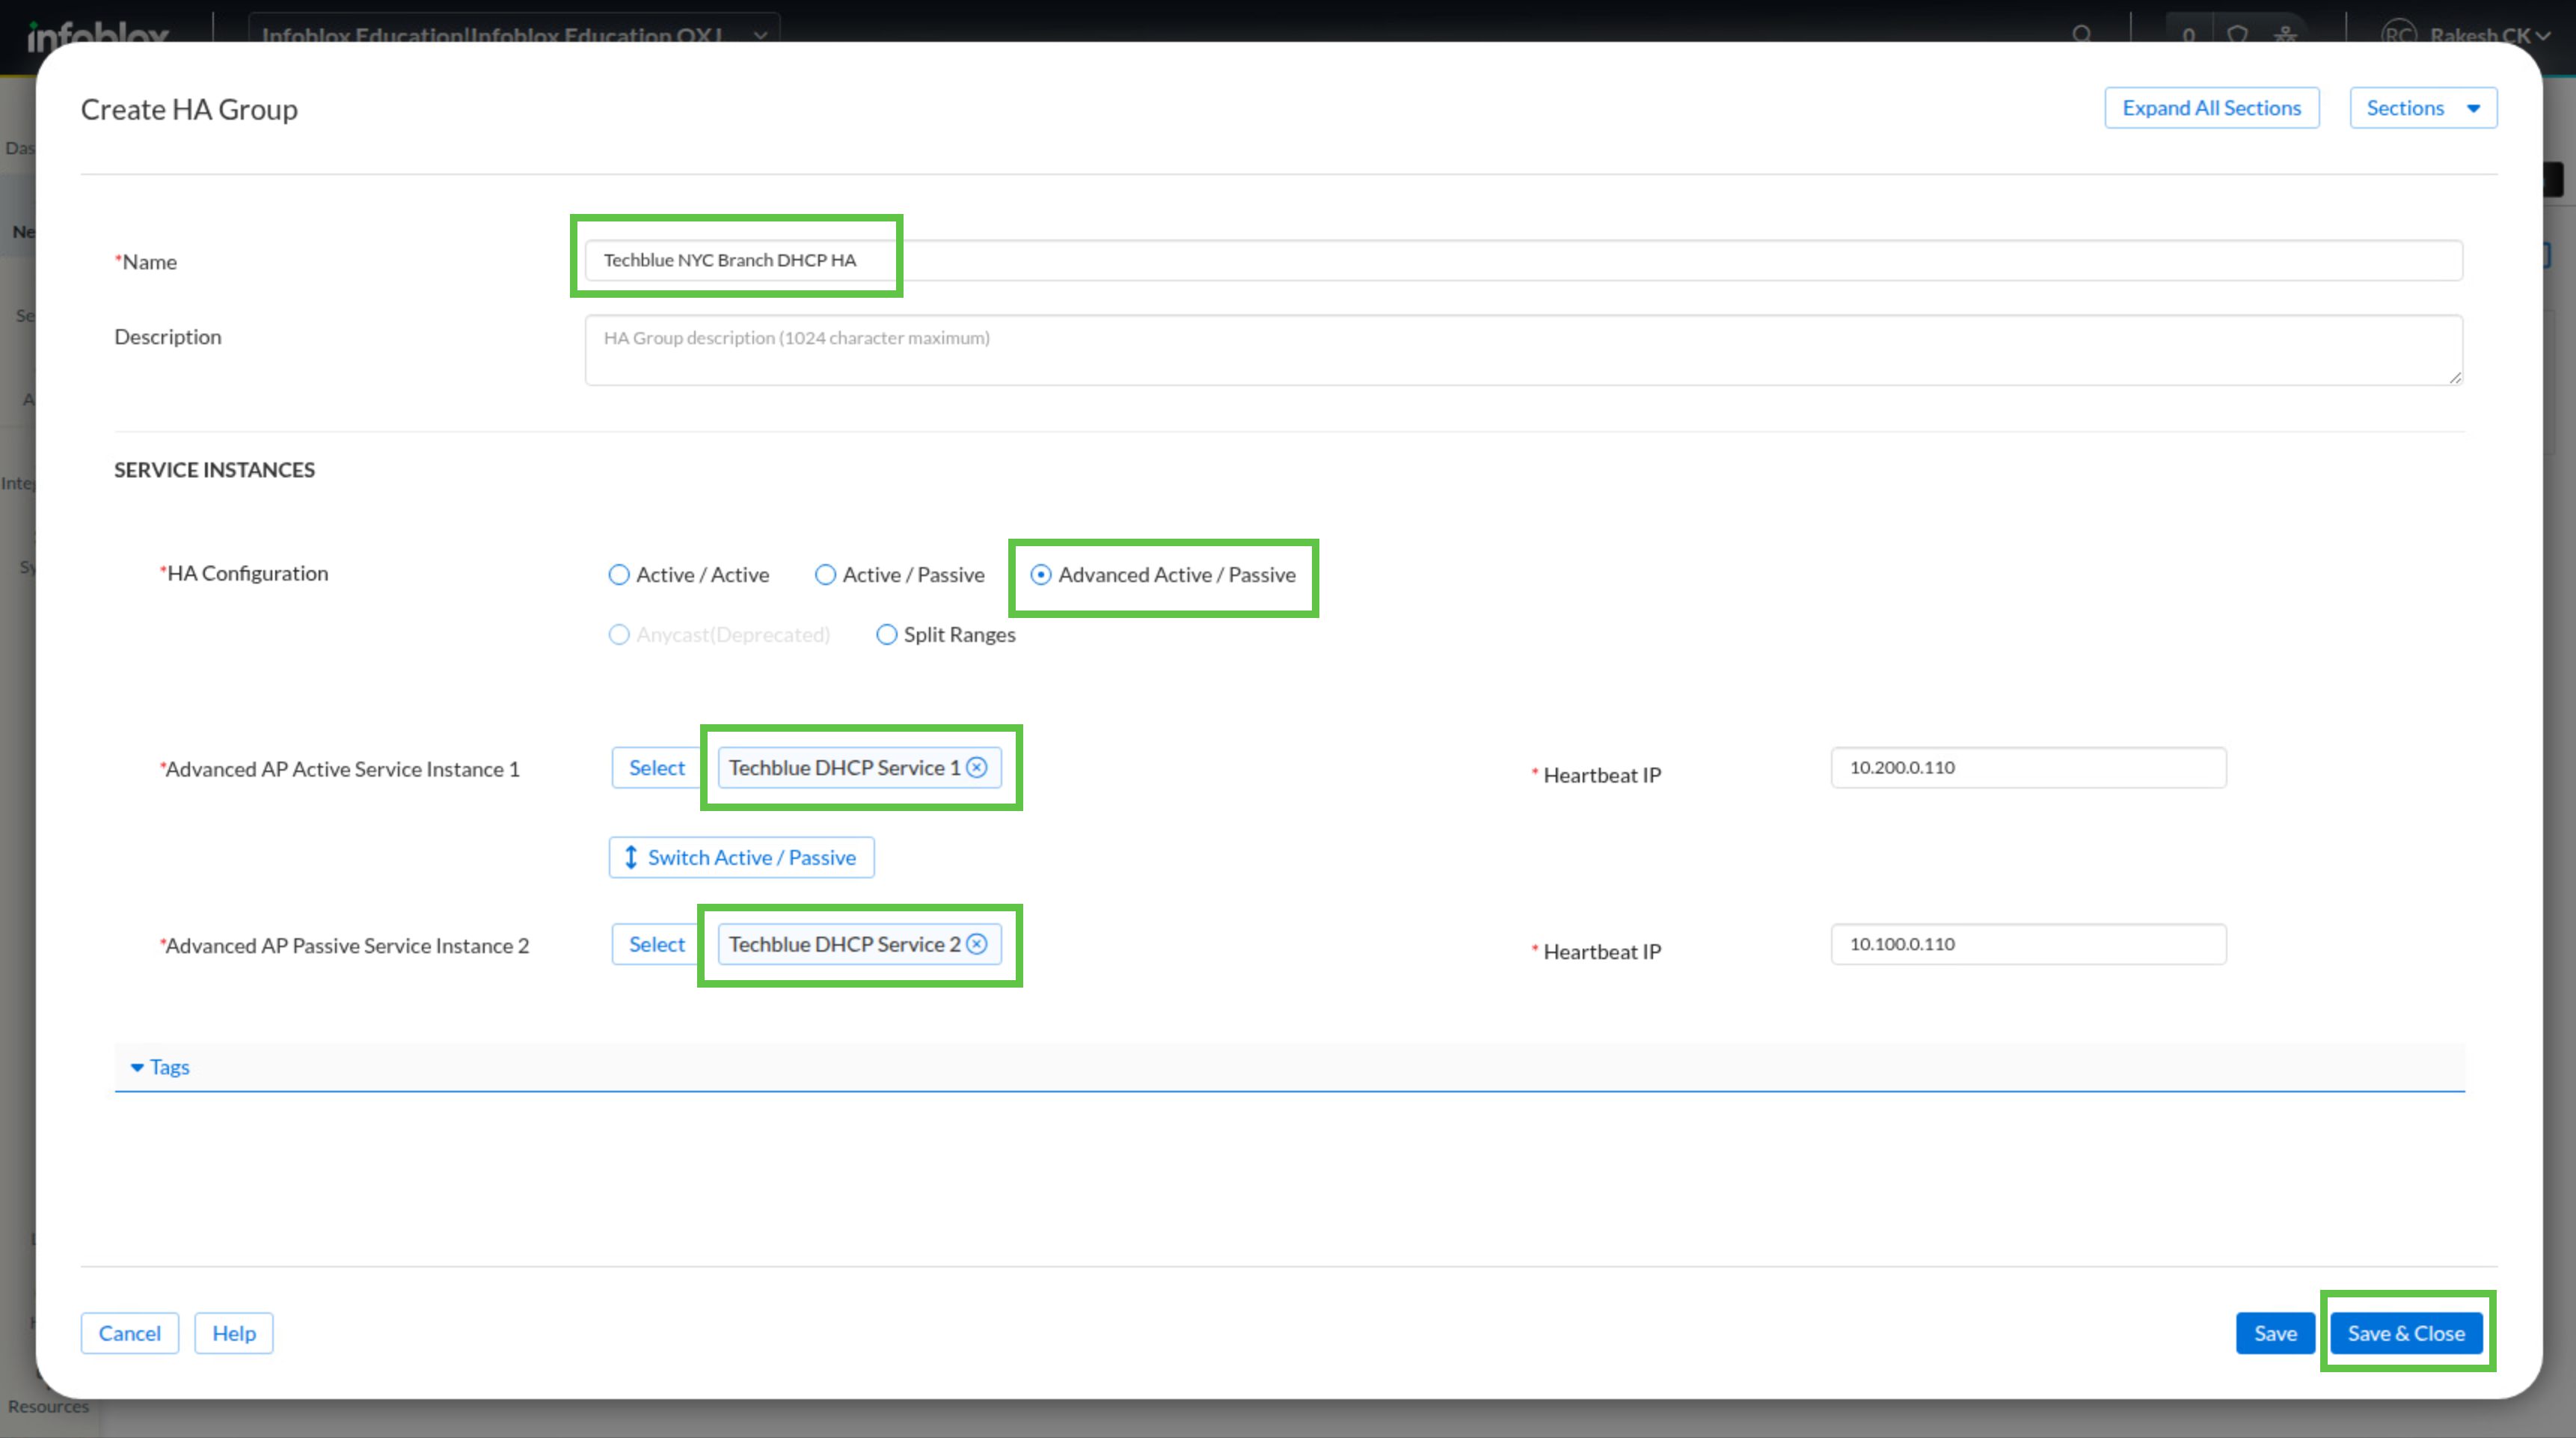Image resolution: width=2576 pixels, height=1438 pixels.
Task: Open the Sections dropdown
Action: click(2423, 108)
